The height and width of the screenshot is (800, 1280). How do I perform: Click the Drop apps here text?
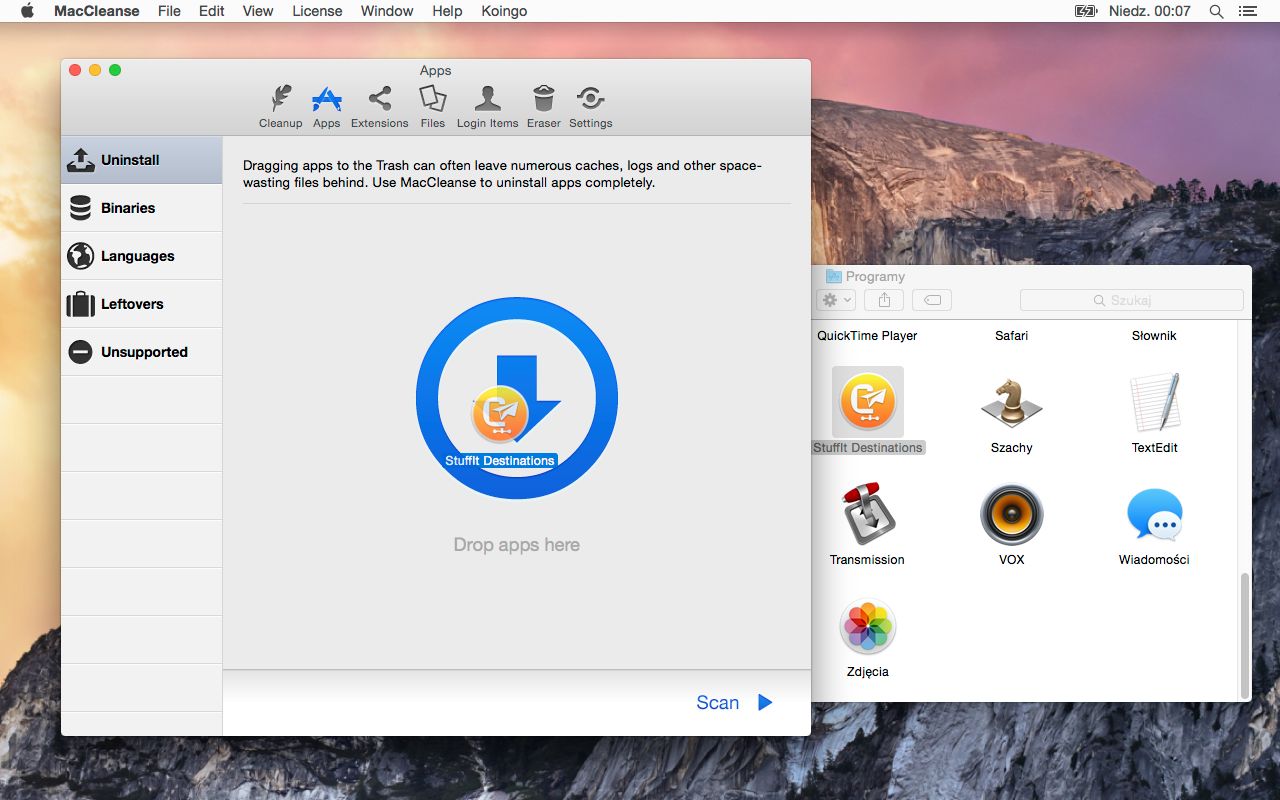click(516, 545)
